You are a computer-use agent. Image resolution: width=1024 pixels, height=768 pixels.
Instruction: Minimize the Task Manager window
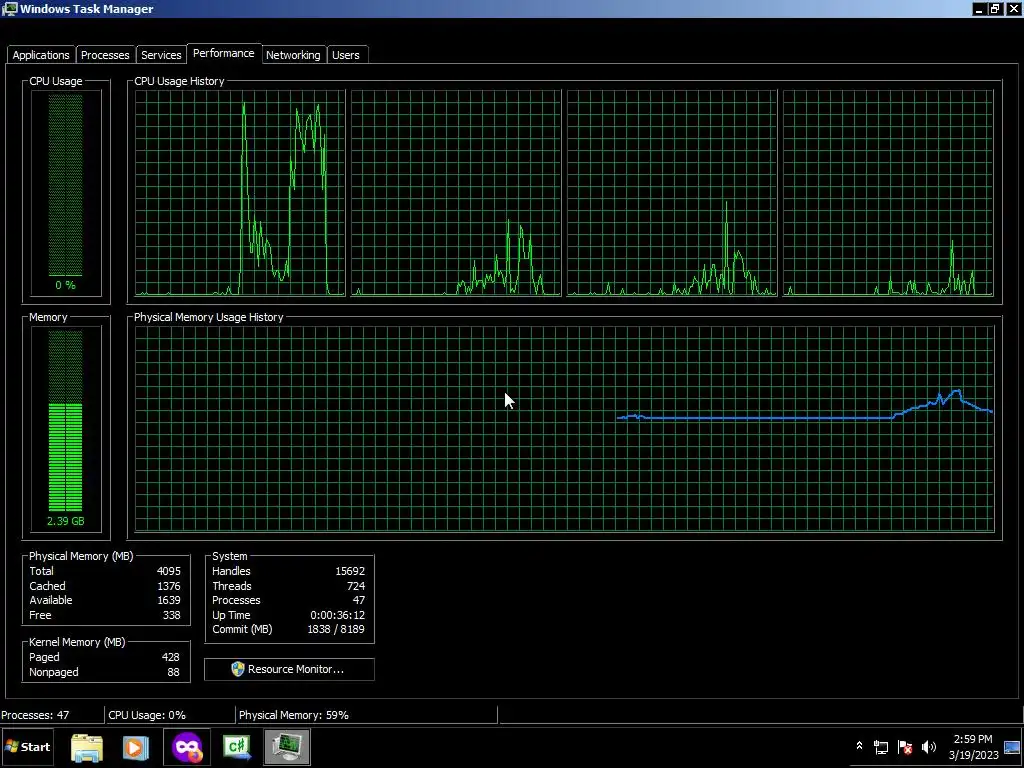pos(978,9)
